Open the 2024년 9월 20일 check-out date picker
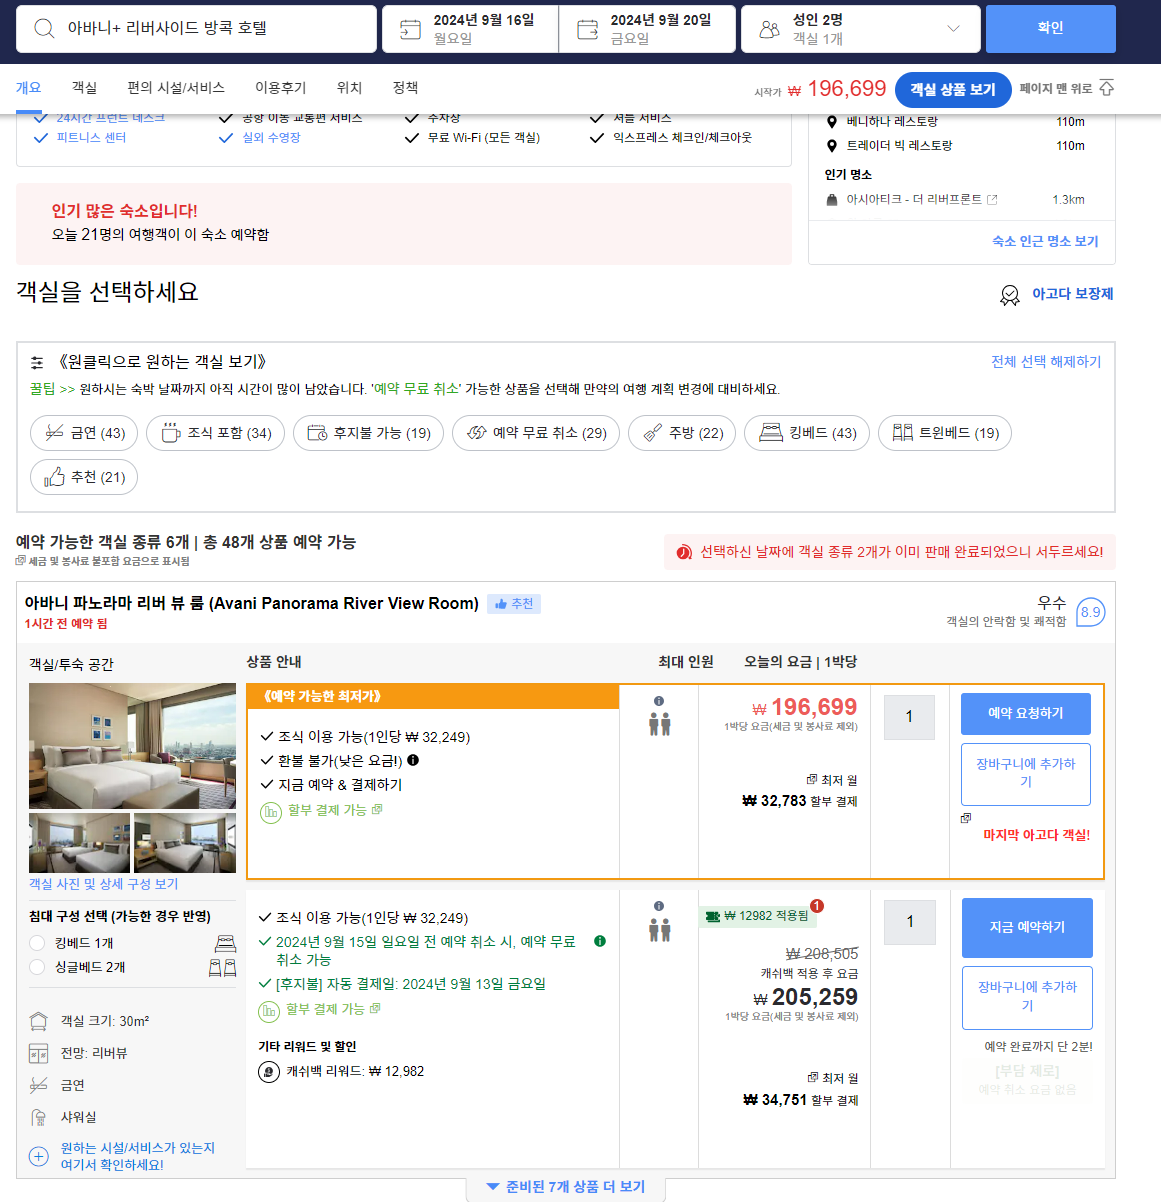Viewport: 1161px width, 1202px height. (x=647, y=29)
